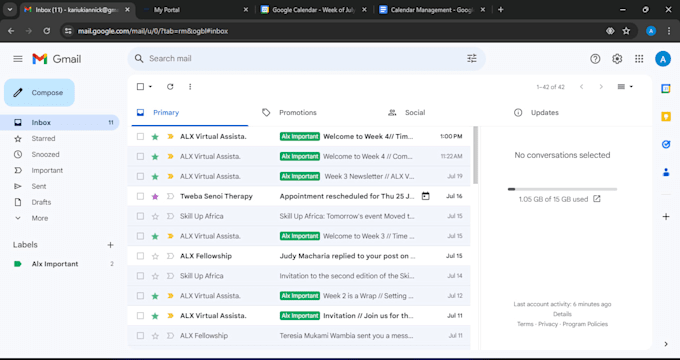Select checkbox for Judy Macharia replied email
This screenshot has height=360, width=680.
click(140, 256)
